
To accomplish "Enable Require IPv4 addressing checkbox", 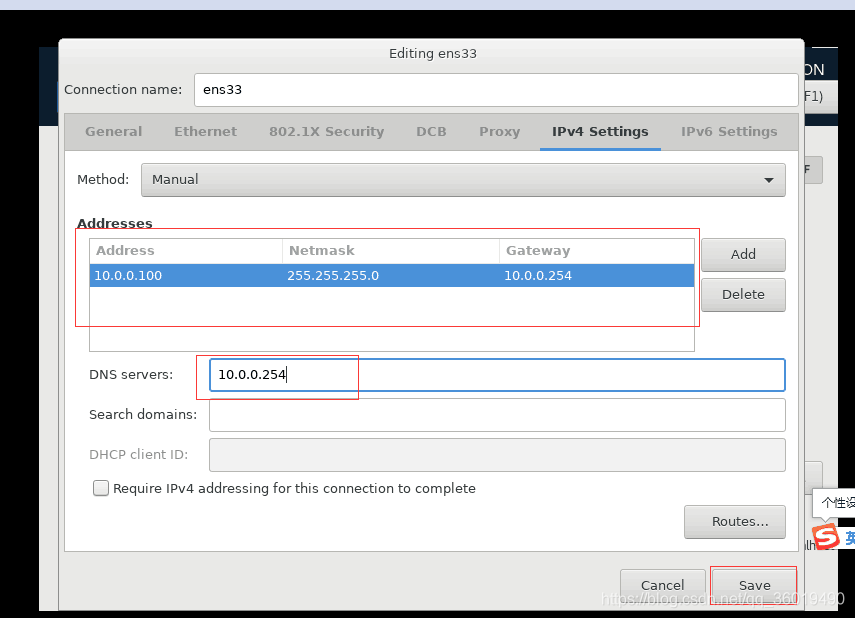I will (x=101, y=488).
